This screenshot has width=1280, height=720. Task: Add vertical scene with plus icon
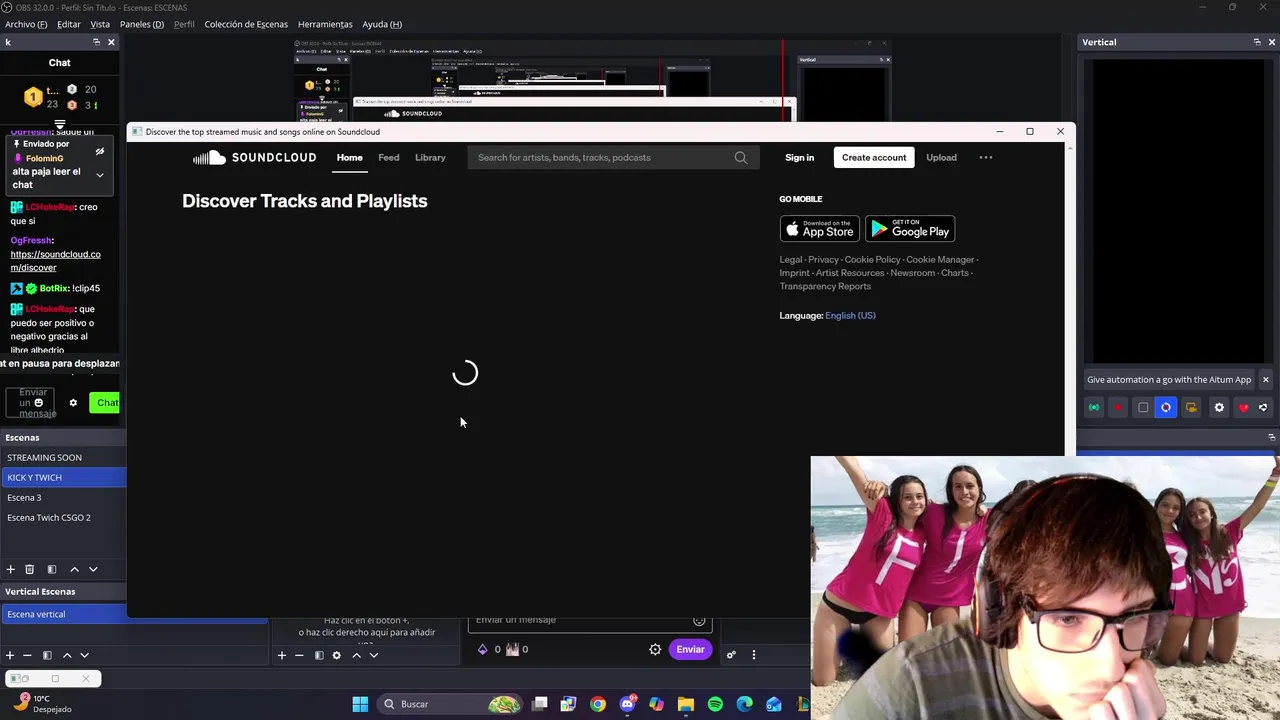click(x=10, y=655)
